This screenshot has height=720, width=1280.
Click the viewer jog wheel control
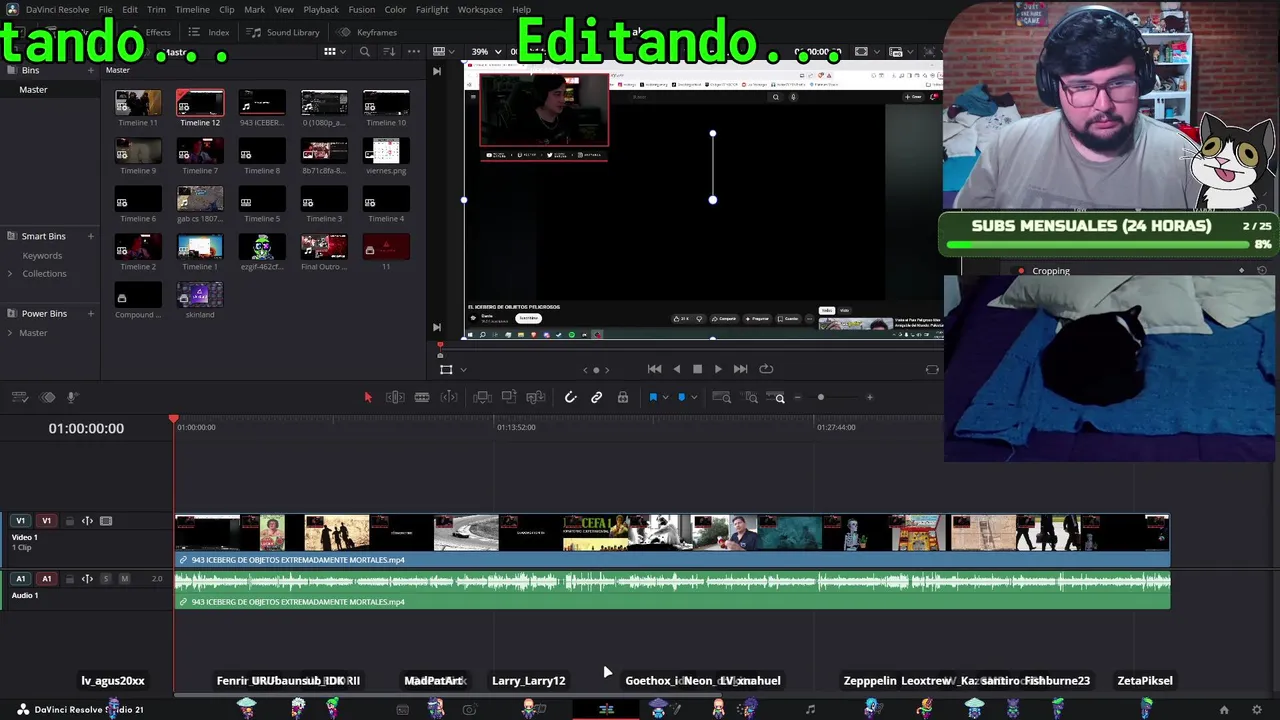pos(596,370)
